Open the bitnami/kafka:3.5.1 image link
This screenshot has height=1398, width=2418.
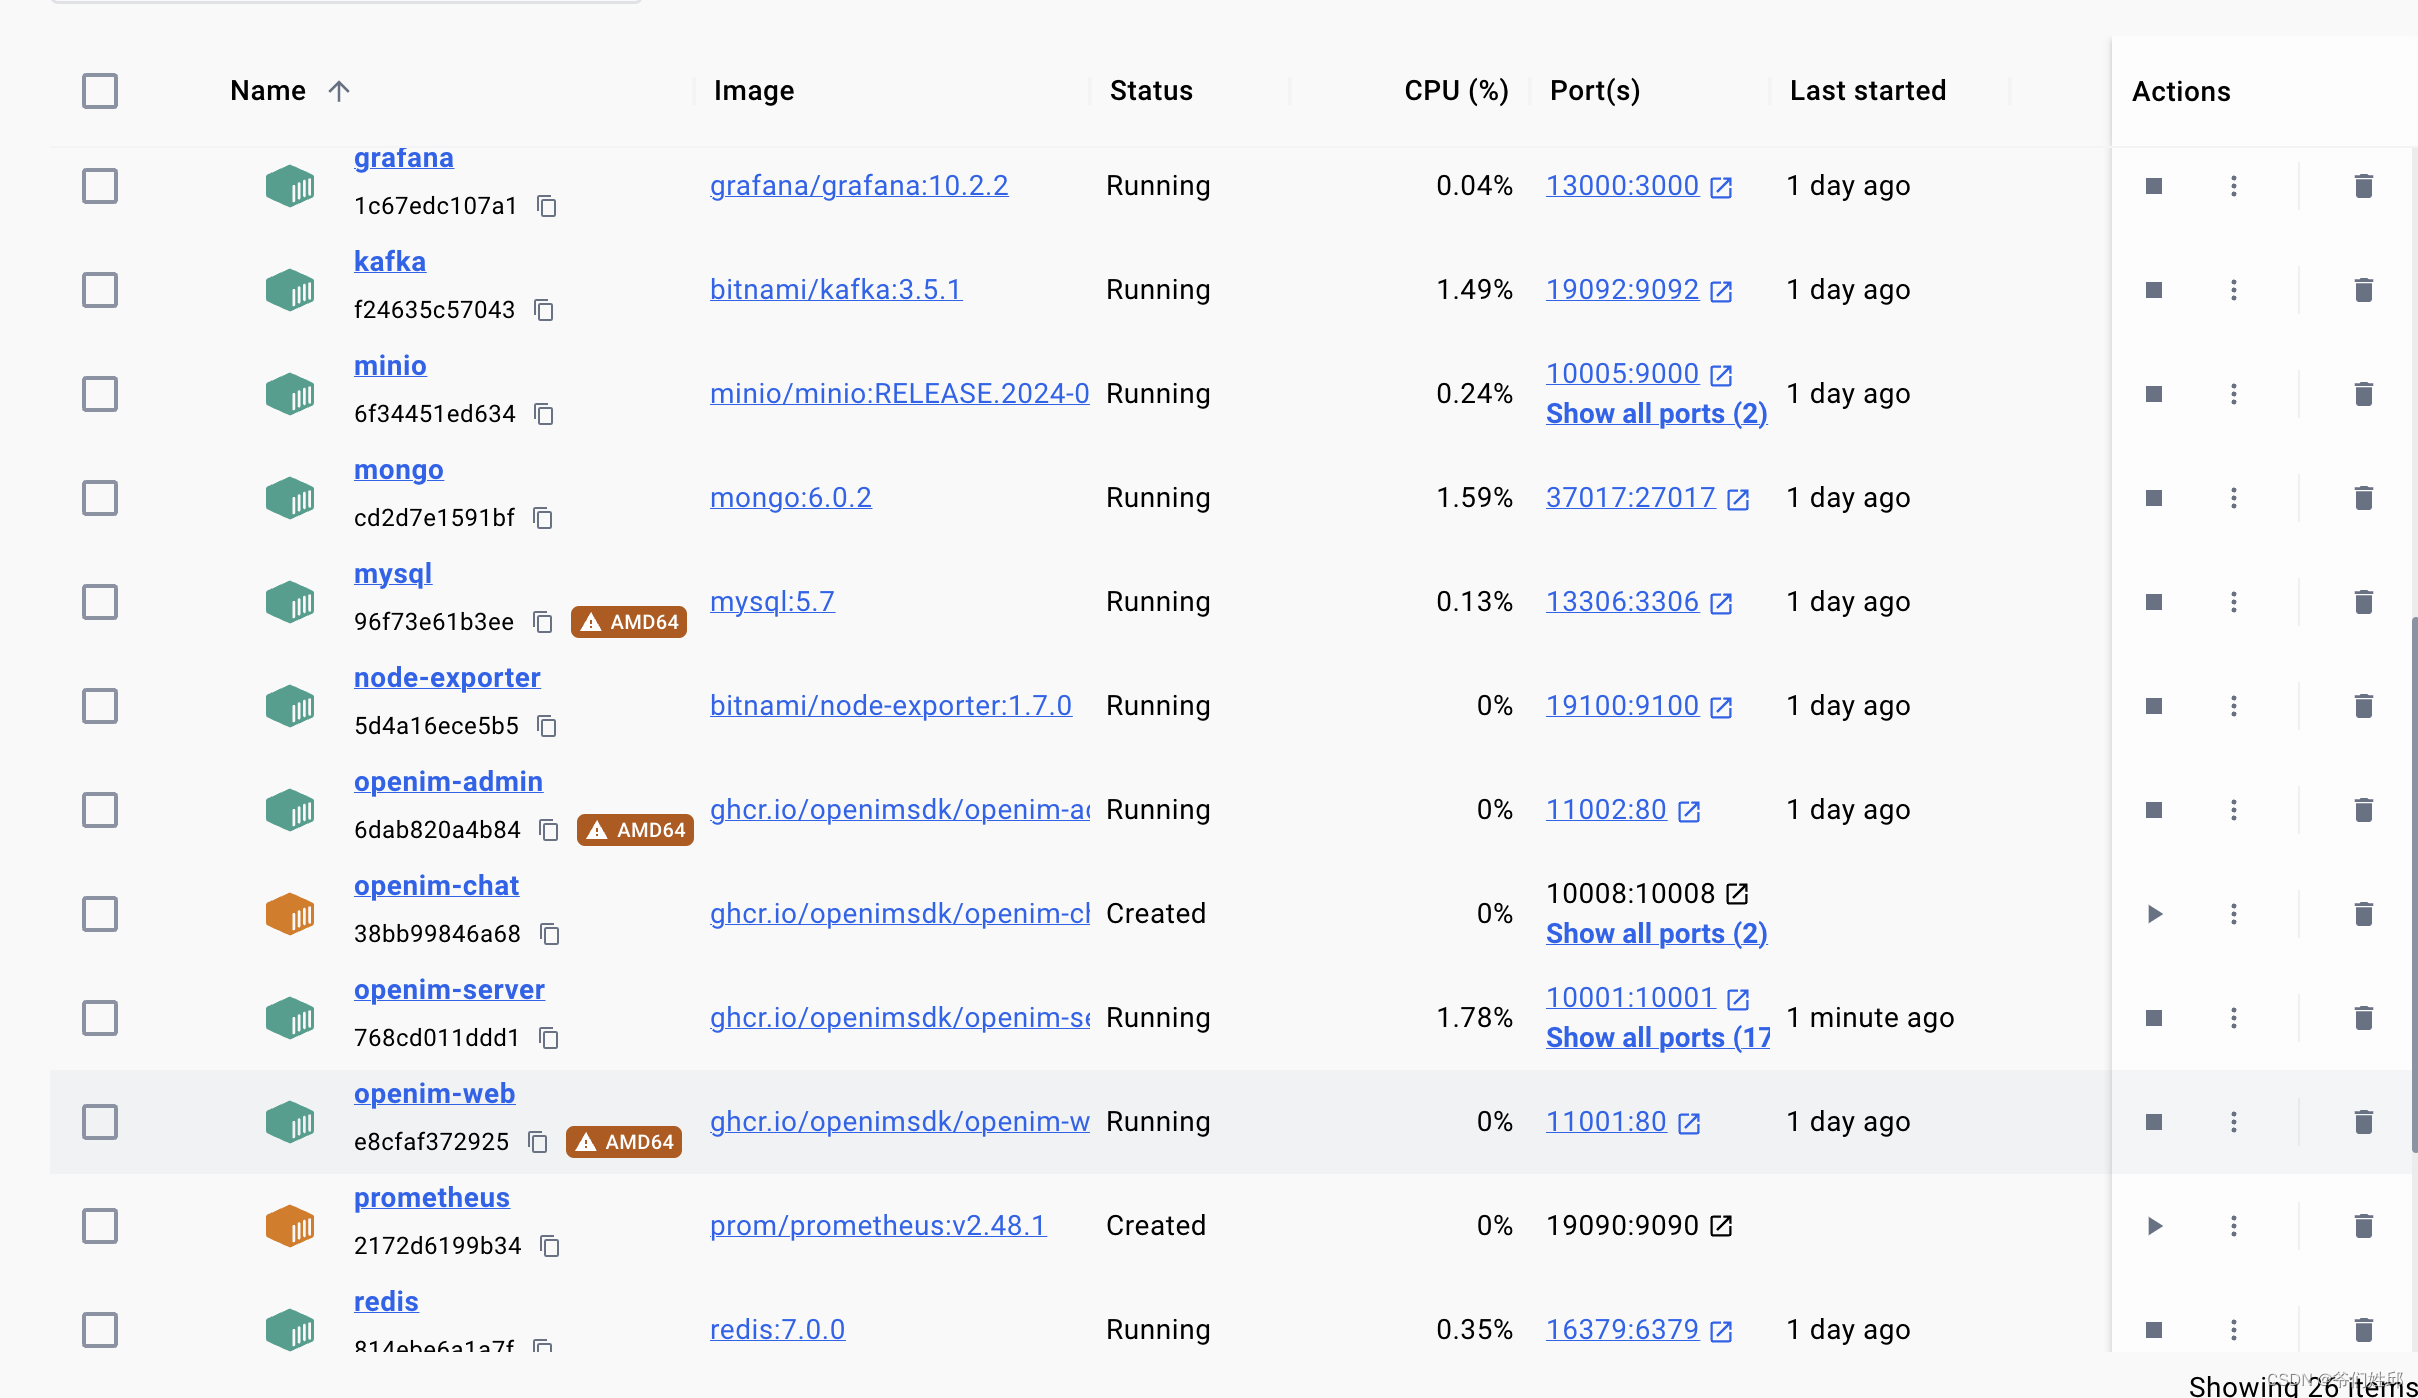click(835, 290)
